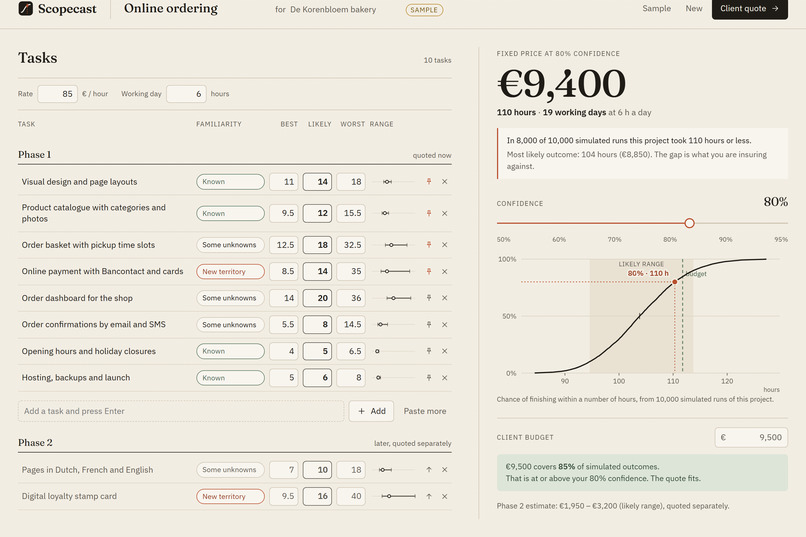806x537 pixels.
Task: Click the SAMPLE badge
Action: [x=424, y=10]
